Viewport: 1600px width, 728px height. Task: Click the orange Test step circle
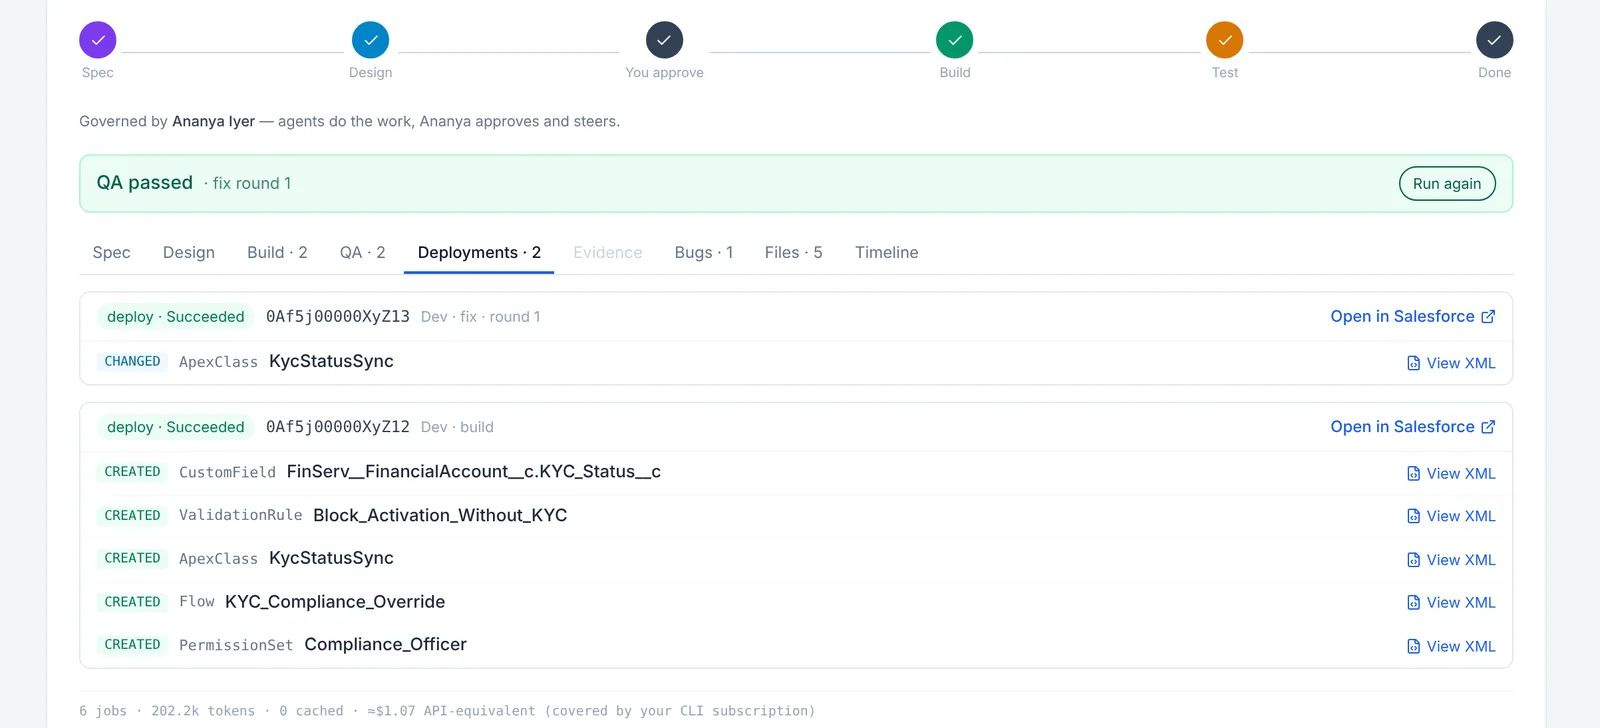click(1225, 40)
